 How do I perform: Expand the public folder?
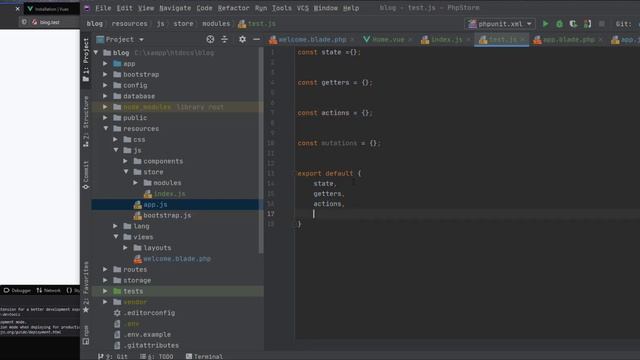pos(105,118)
